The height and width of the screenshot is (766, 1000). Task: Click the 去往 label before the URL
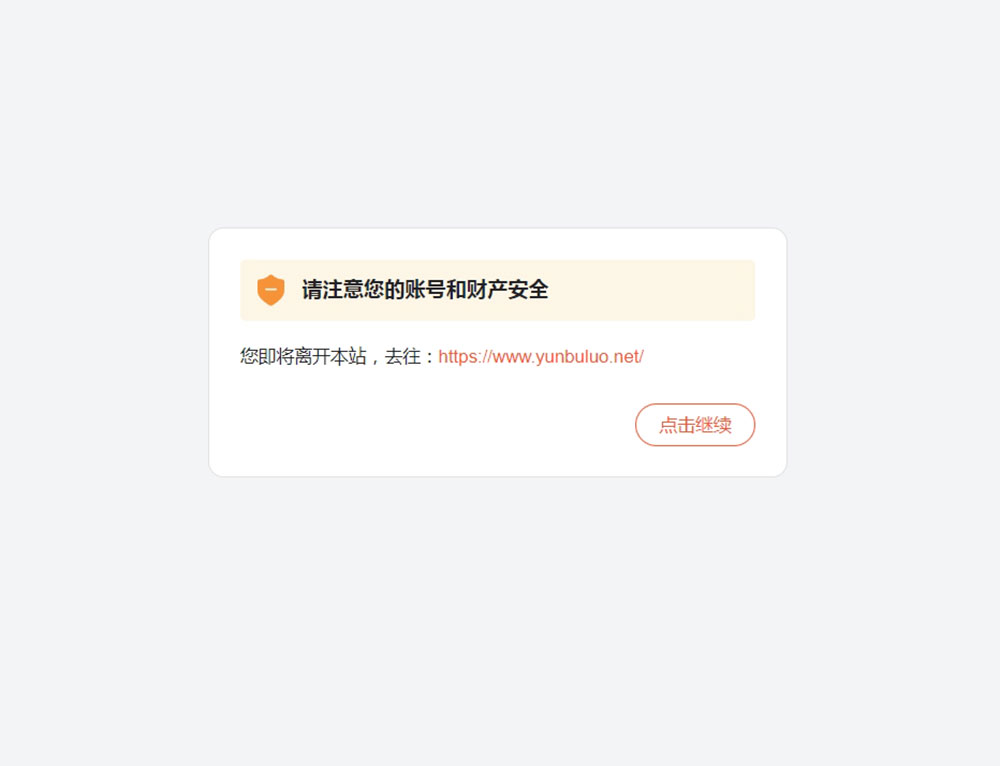pyautogui.click(x=403, y=357)
